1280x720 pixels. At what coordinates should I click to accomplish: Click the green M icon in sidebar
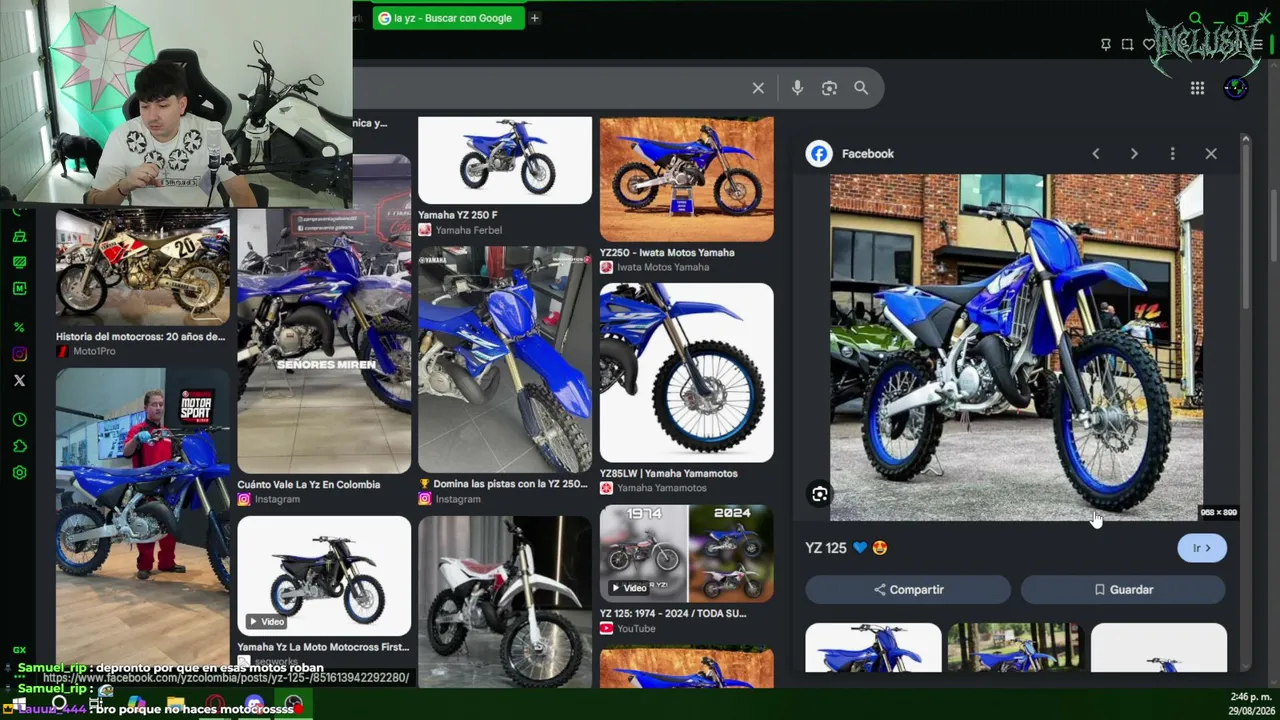click(x=19, y=289)
